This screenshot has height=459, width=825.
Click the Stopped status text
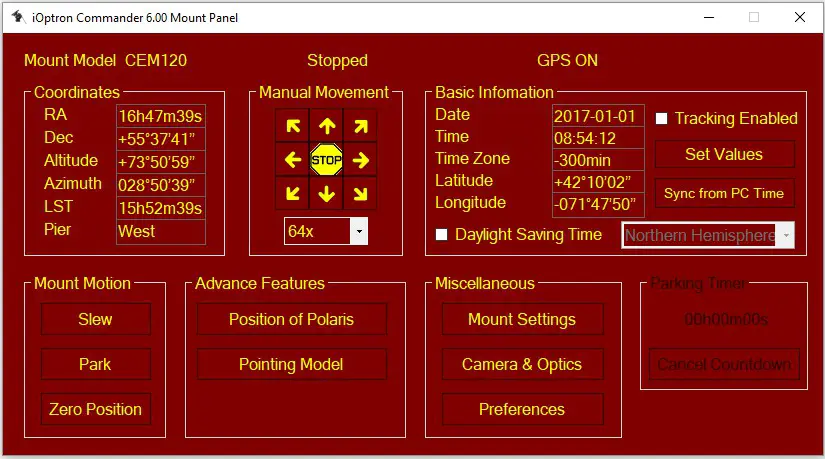click(x=337, y=61)
